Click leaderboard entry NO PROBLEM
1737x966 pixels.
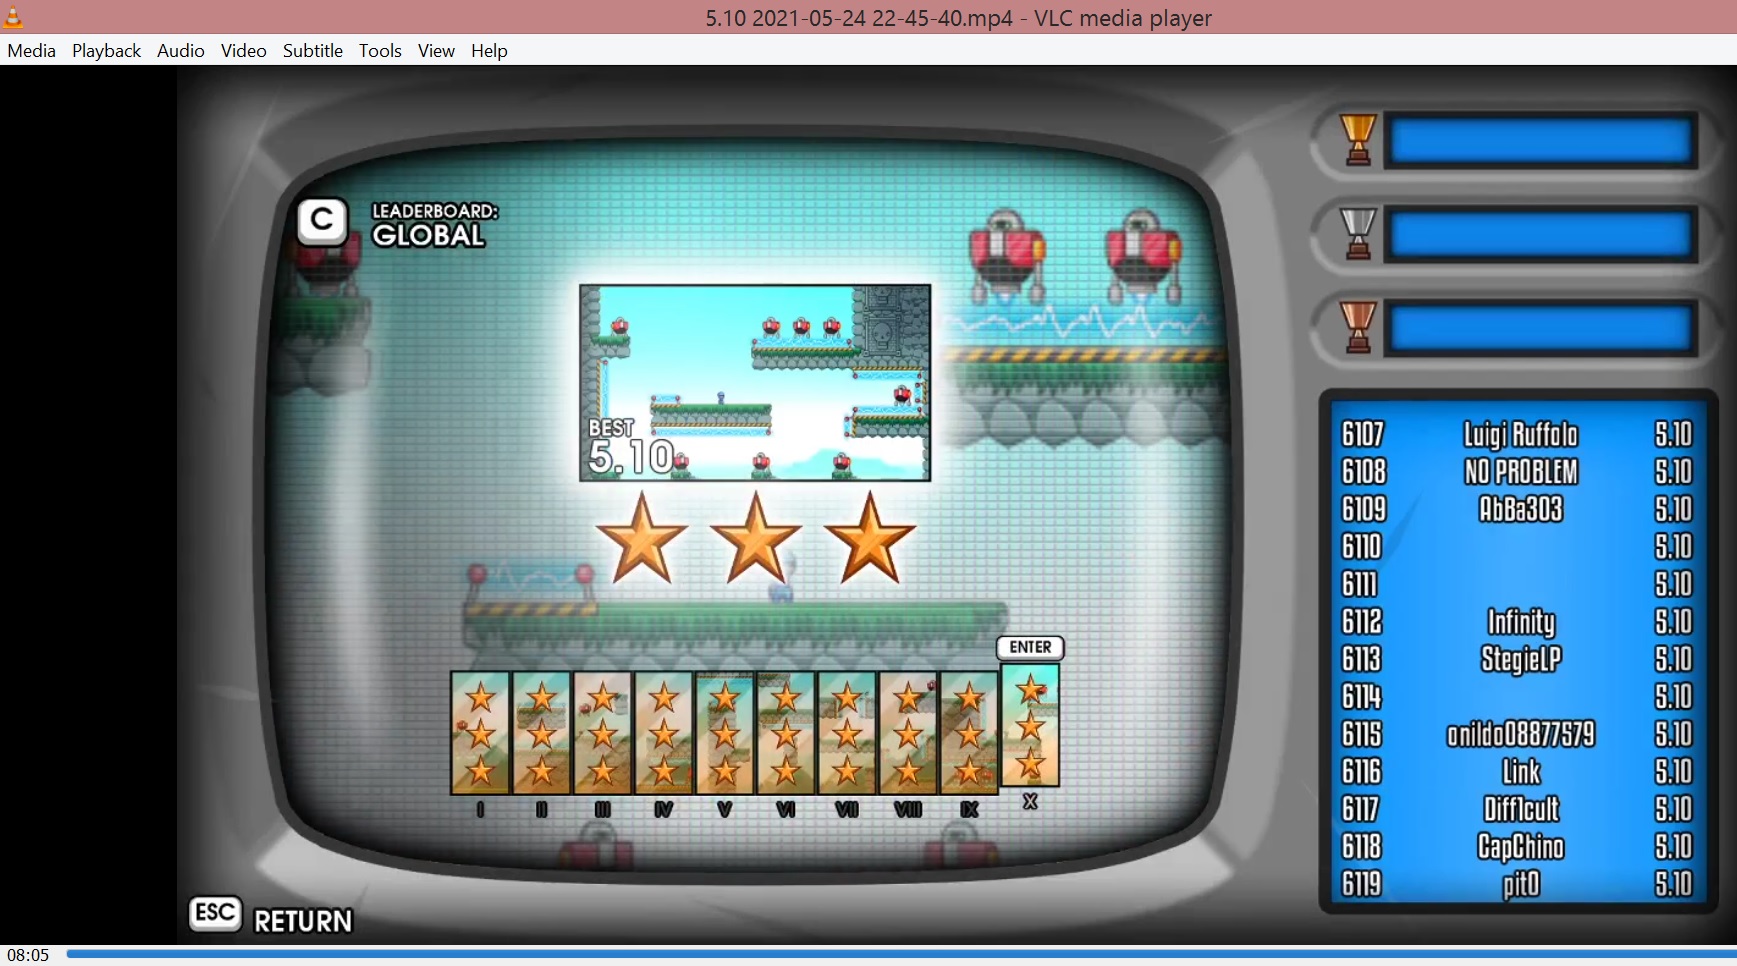(x=1521, y=472)
